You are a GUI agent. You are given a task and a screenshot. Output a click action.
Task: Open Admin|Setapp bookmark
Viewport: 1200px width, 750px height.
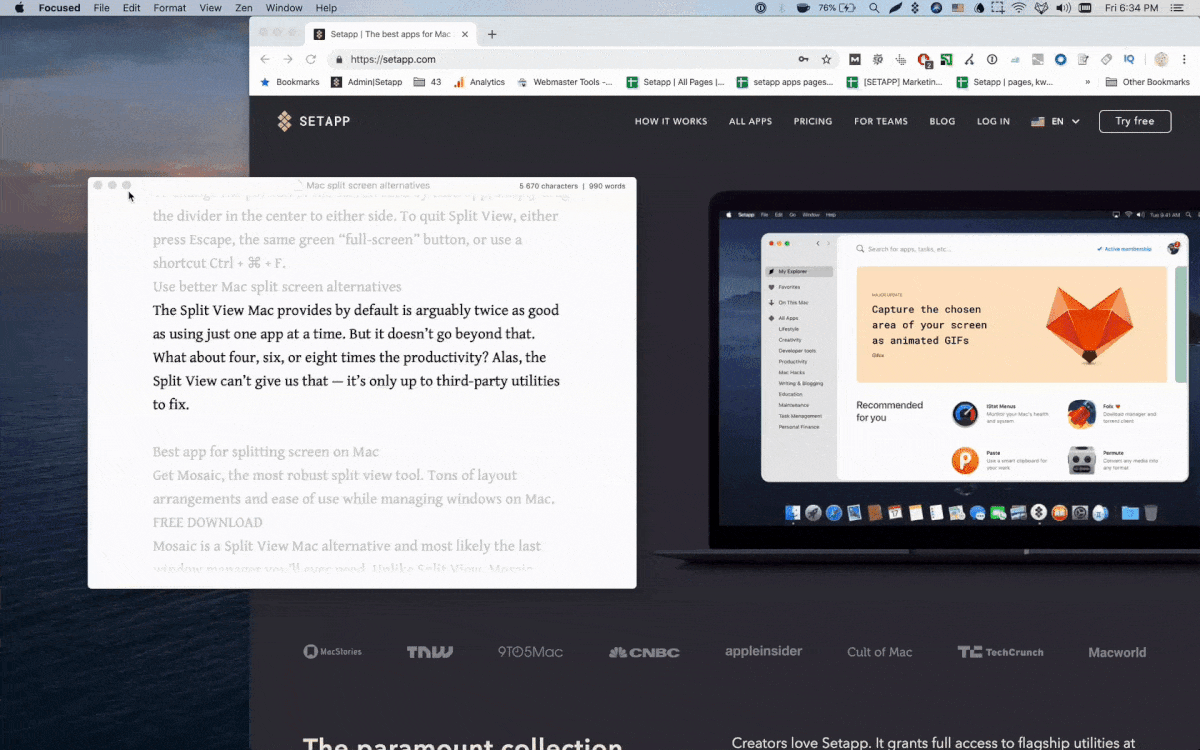pos(367,82)
